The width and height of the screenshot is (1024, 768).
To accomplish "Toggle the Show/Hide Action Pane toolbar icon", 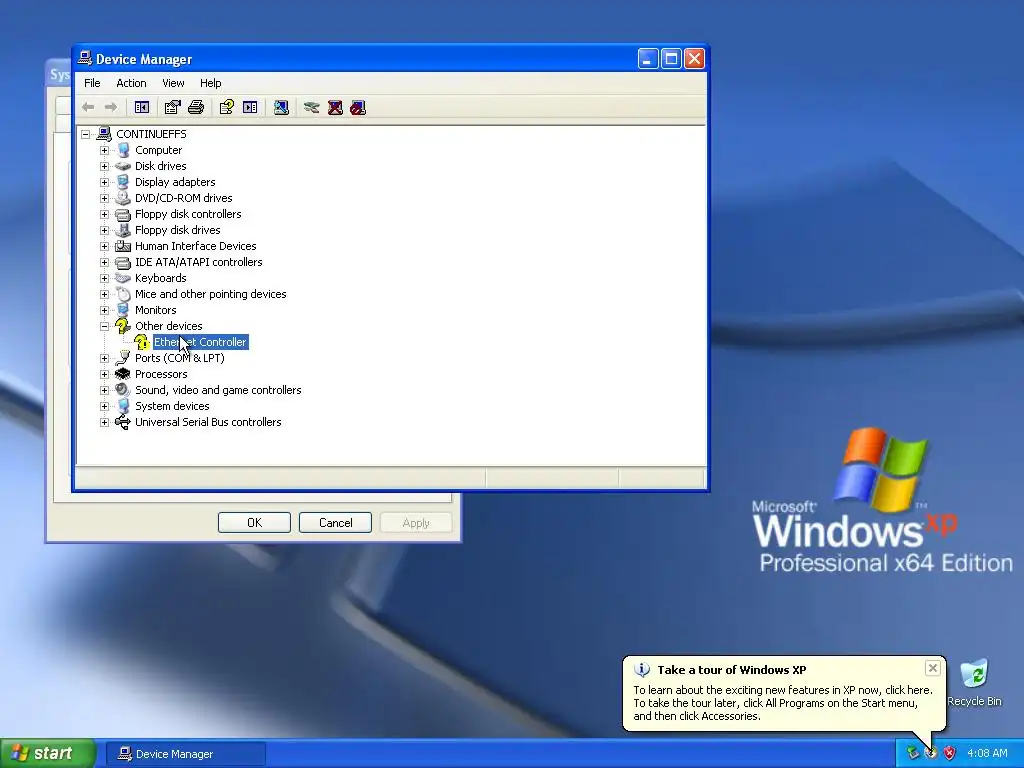I will (x=250, y=107).
